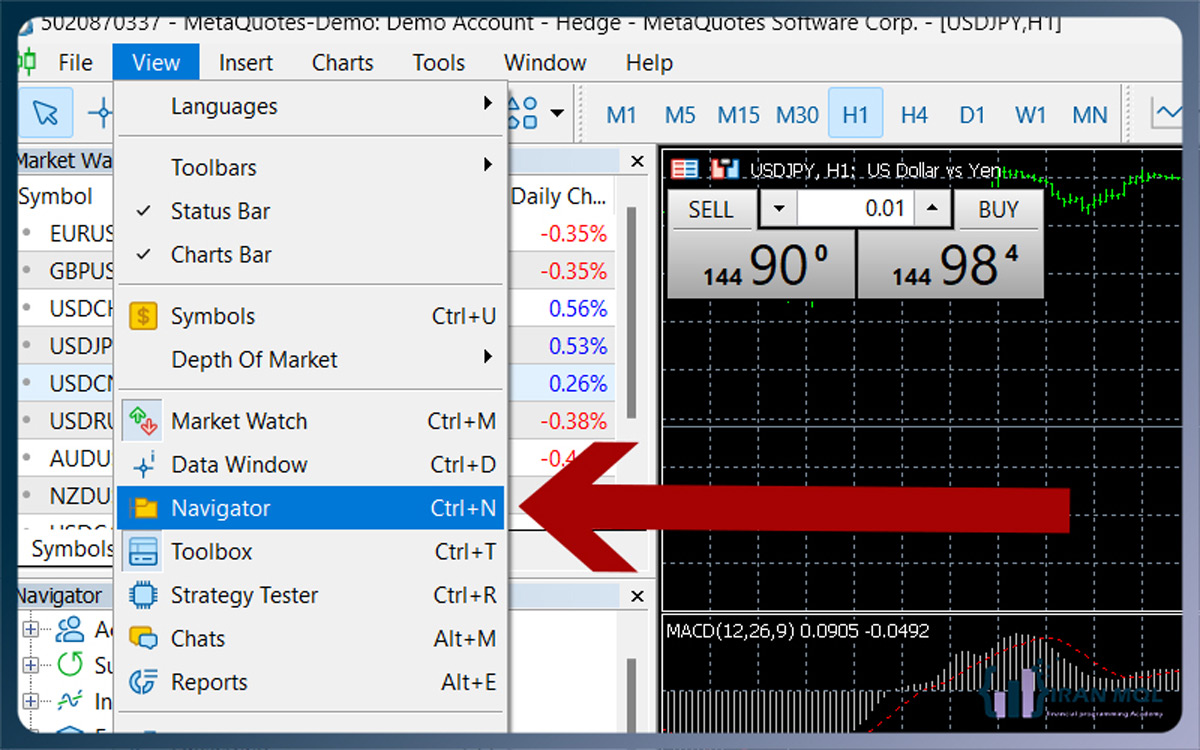The image size is (1200, 750).
Task: Switch to M5 timeframe
Action: pos(680,114)
